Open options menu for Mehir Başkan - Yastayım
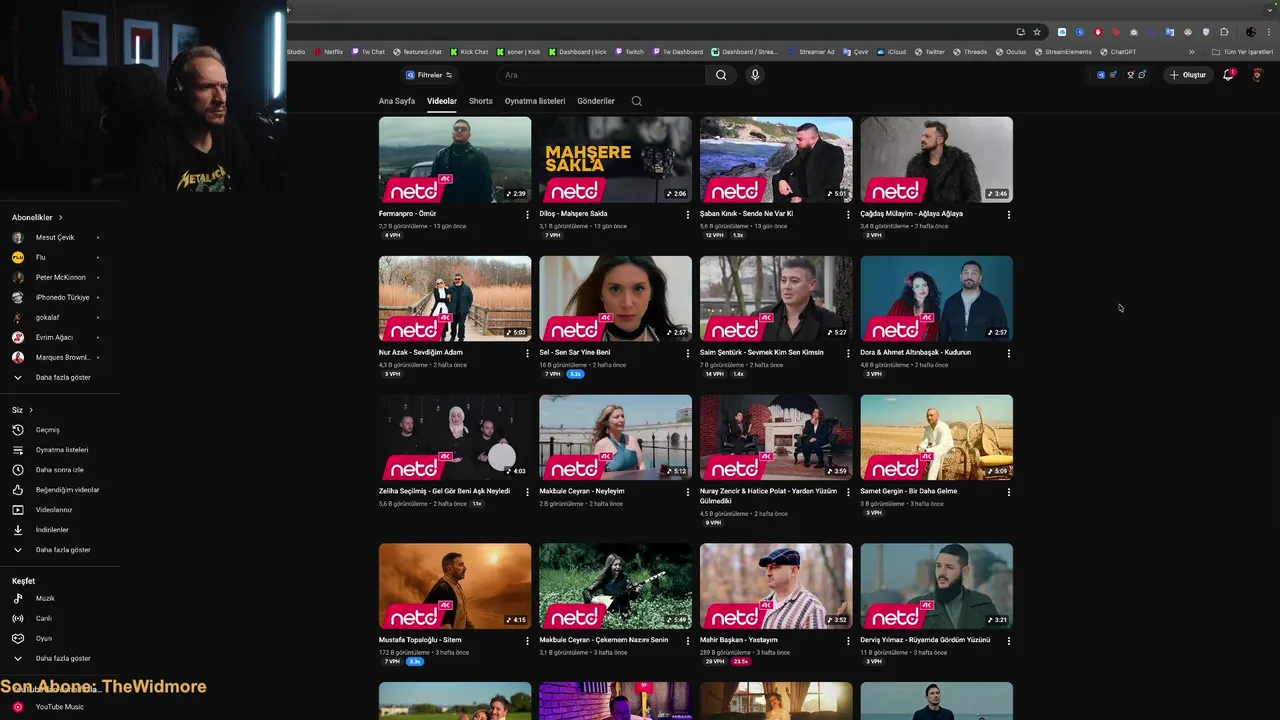Image resolution: width=1280 pixels, height=720 pixels. click(x=848, y=640)
